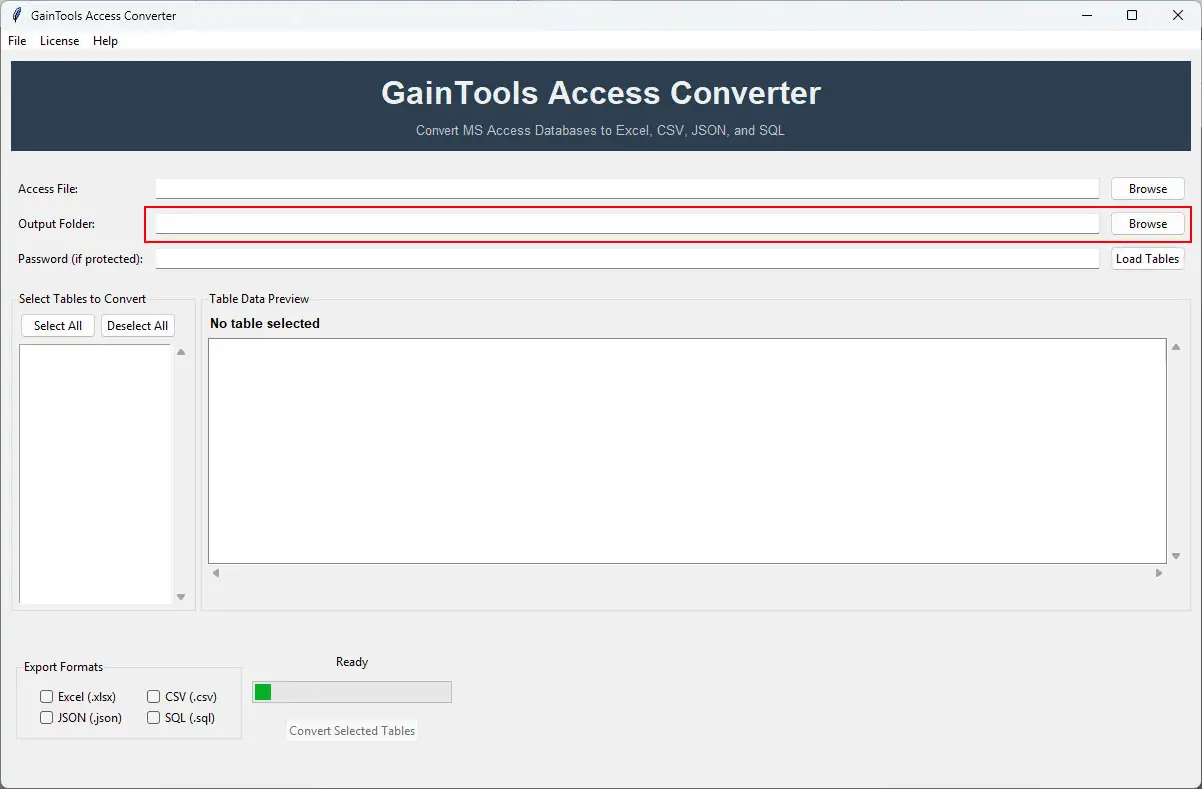Click the 'Table Data Preview' frame label
The height and width of the screenshot is (789, 1202).
[259, 299]
